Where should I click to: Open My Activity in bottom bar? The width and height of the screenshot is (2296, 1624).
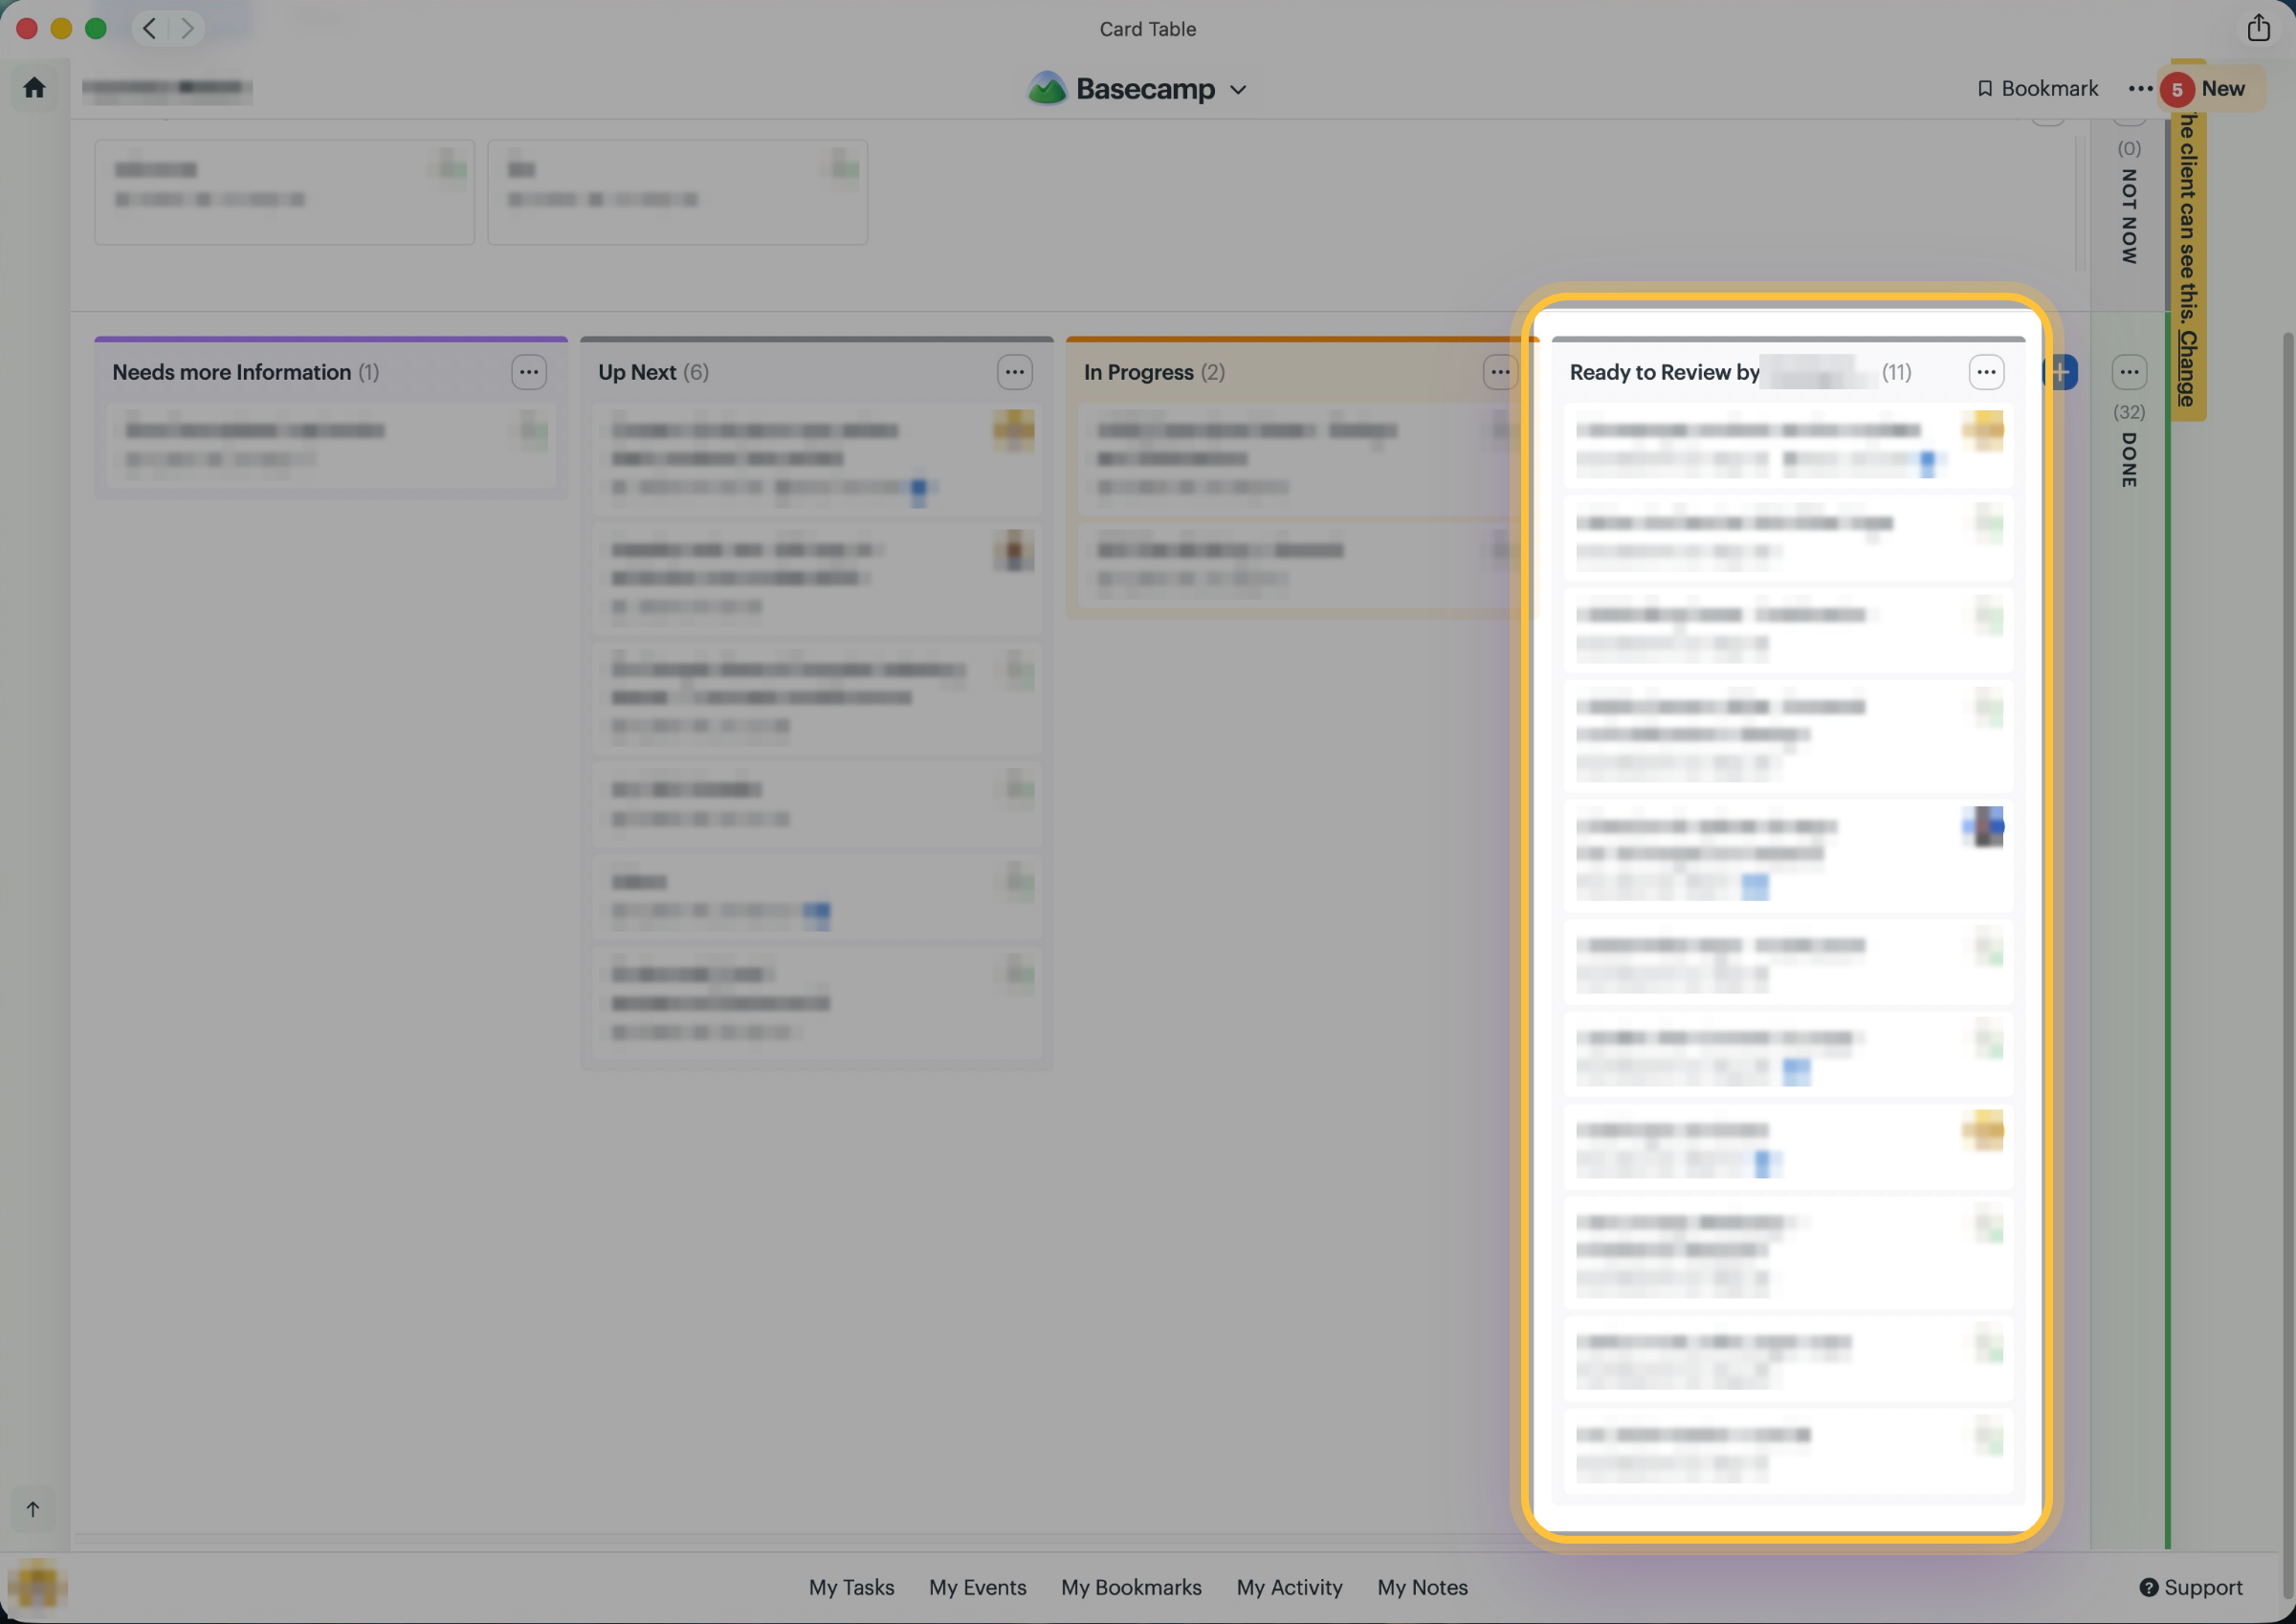1289,1587
